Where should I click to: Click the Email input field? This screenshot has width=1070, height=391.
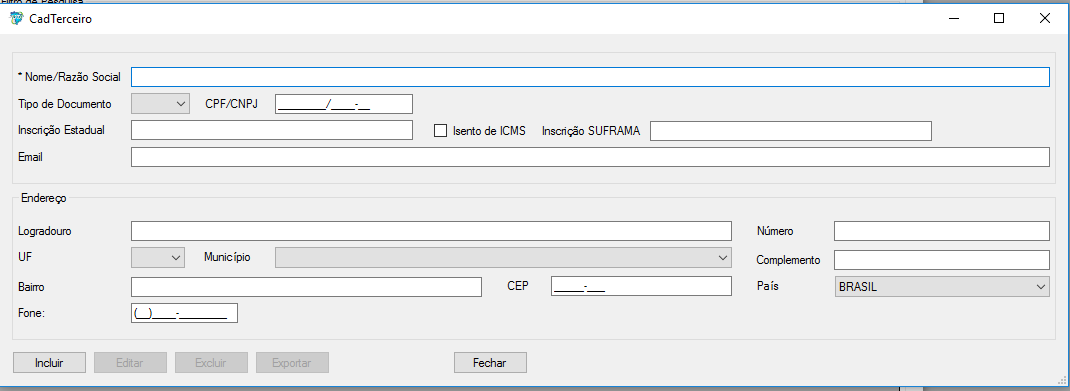[x=590, y=157]
